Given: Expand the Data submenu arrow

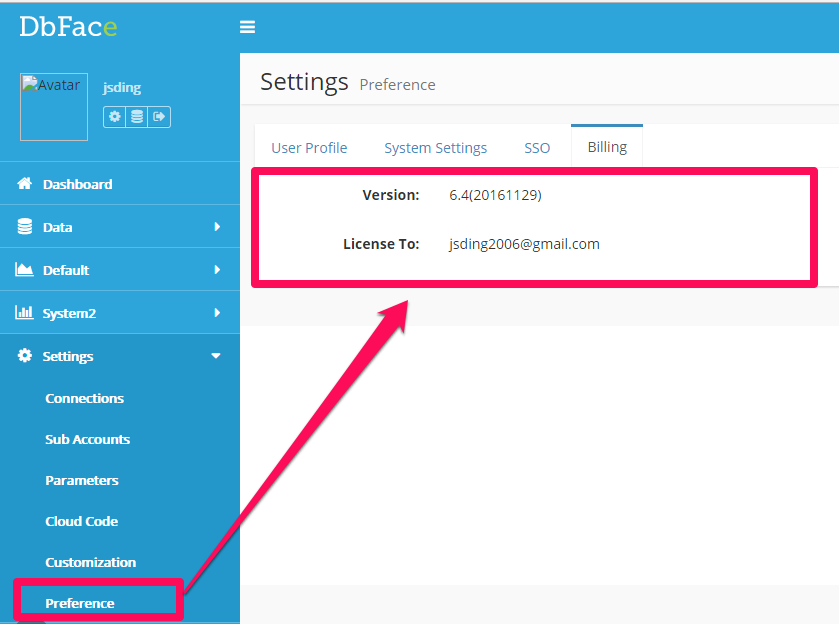Looking at the screenshot, I should pyautogui.click(x=217, y=227).
